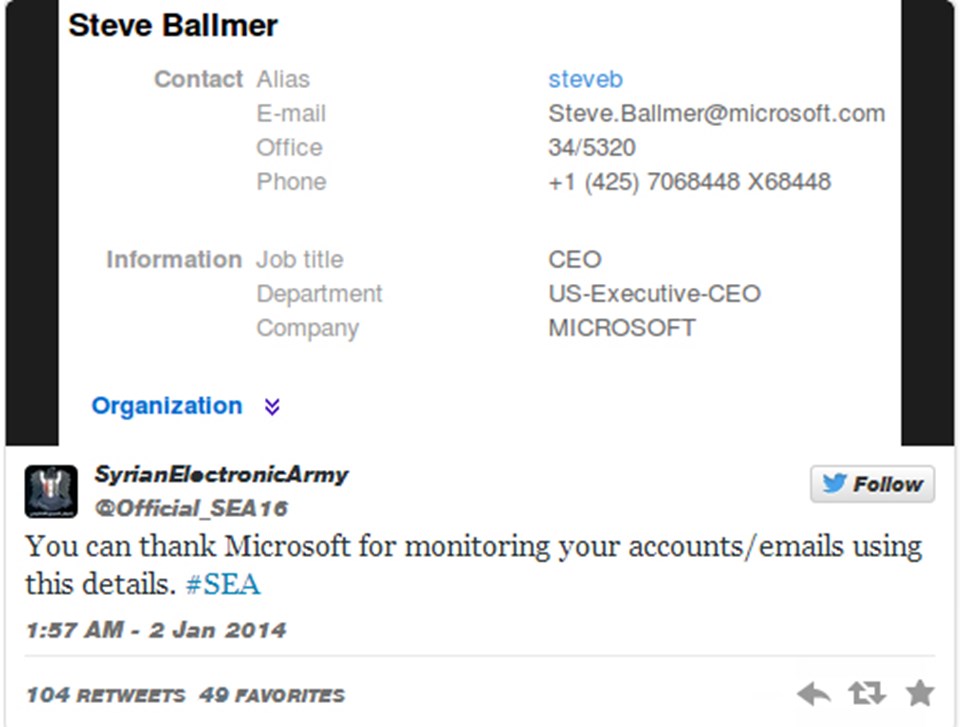Expand the Organization section chevron
The image size is (960, 727).
pyautogui.click(x=272, y=406)
